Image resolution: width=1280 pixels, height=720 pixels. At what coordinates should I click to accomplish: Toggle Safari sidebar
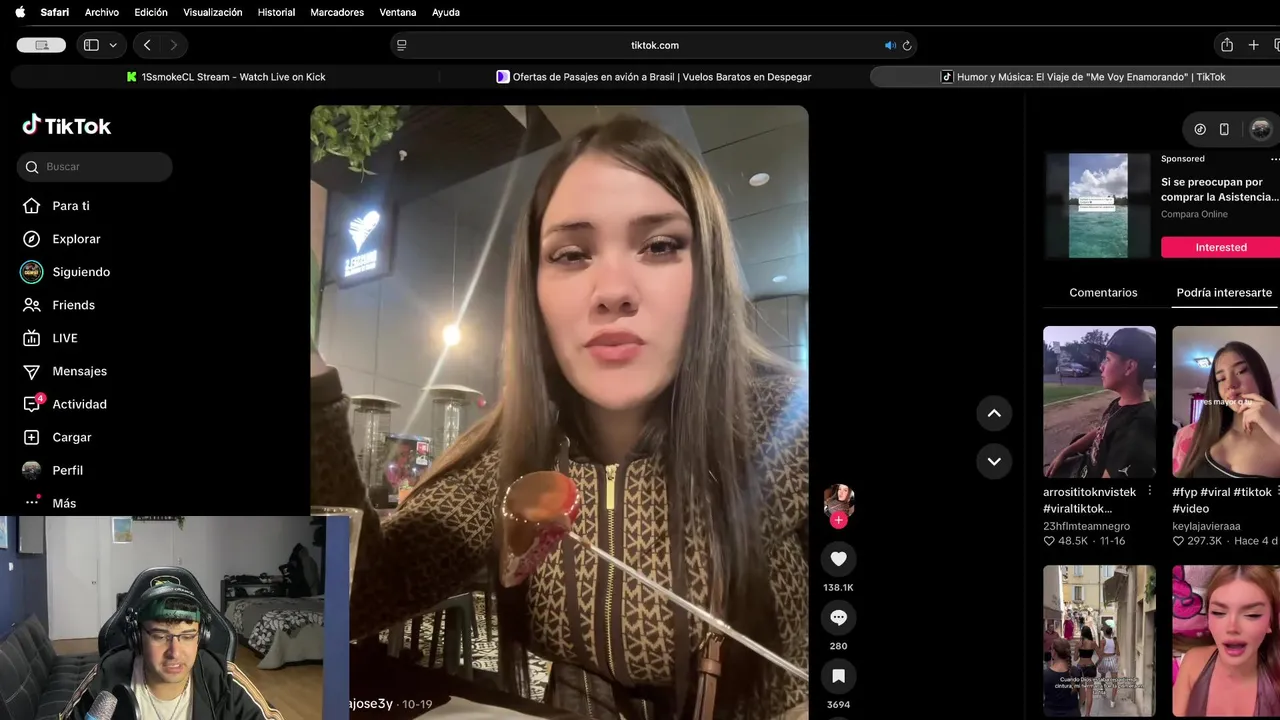click(x=91, y=45)
